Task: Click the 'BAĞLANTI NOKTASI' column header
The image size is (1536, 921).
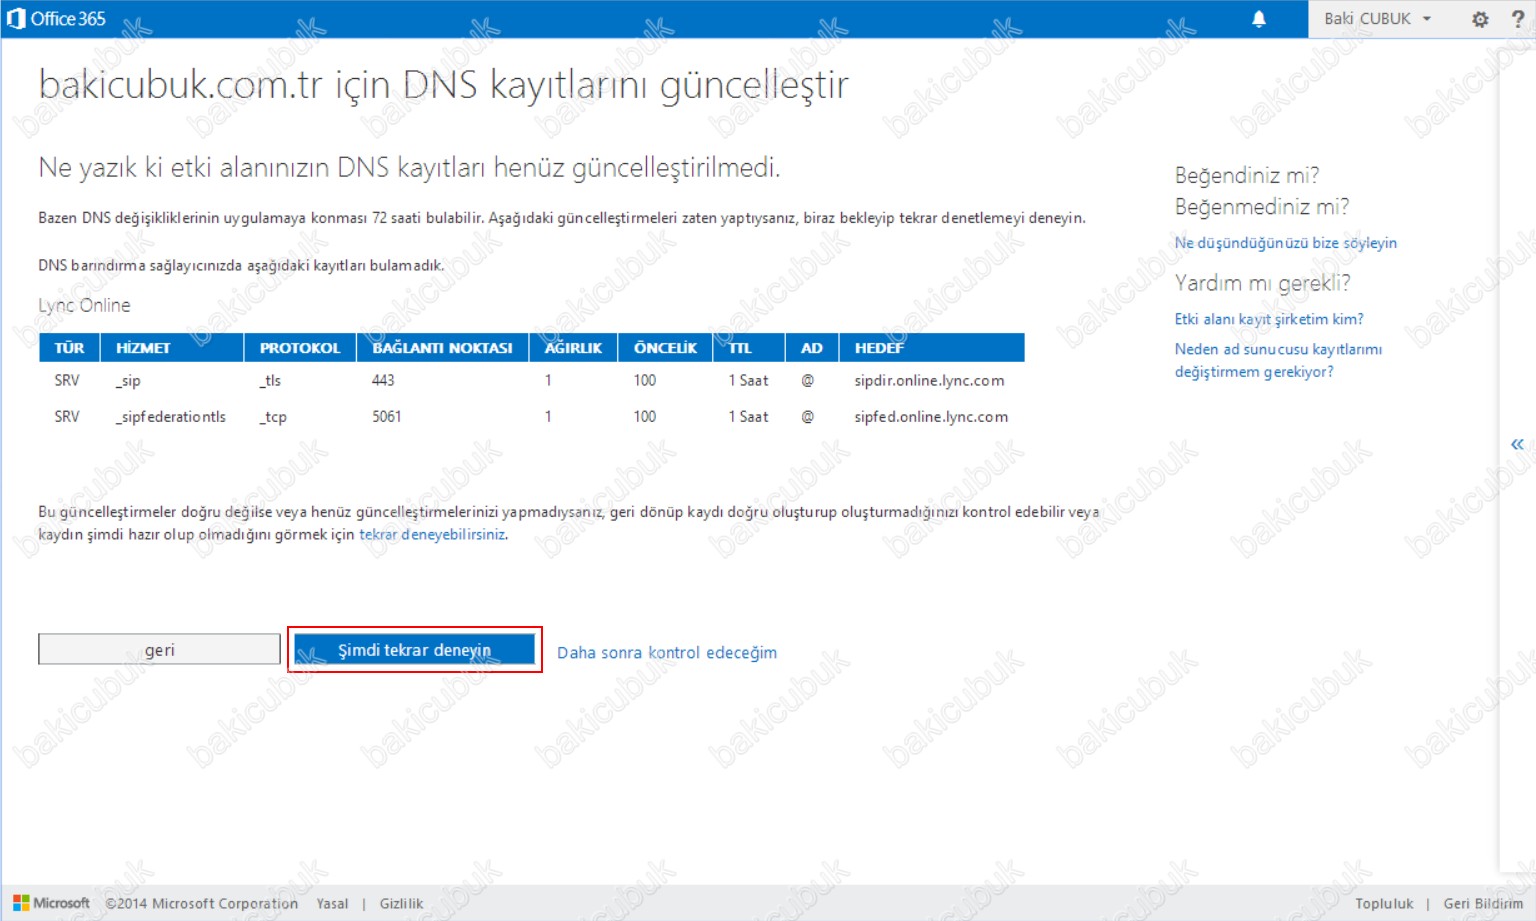Action: pos(442,347)
